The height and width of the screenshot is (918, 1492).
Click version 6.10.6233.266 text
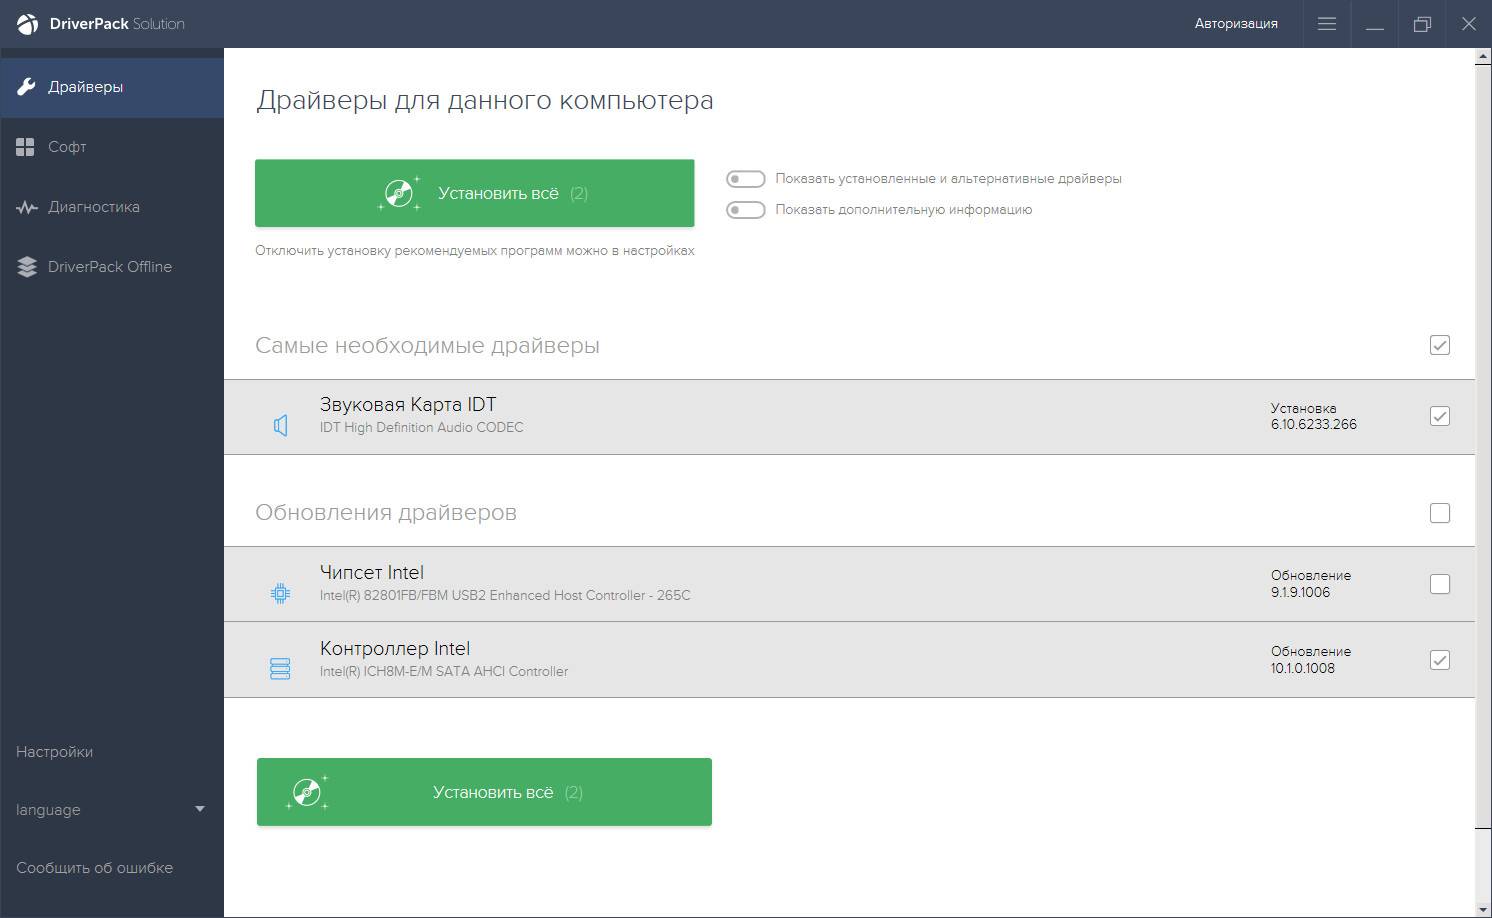point(1314,424)
